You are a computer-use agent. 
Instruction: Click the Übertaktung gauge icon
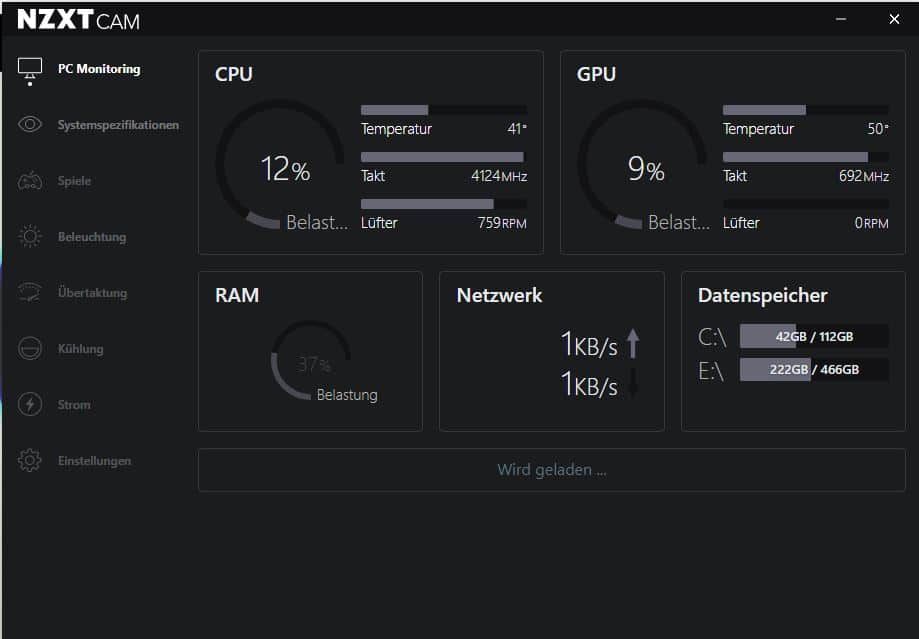click(30, 293)
